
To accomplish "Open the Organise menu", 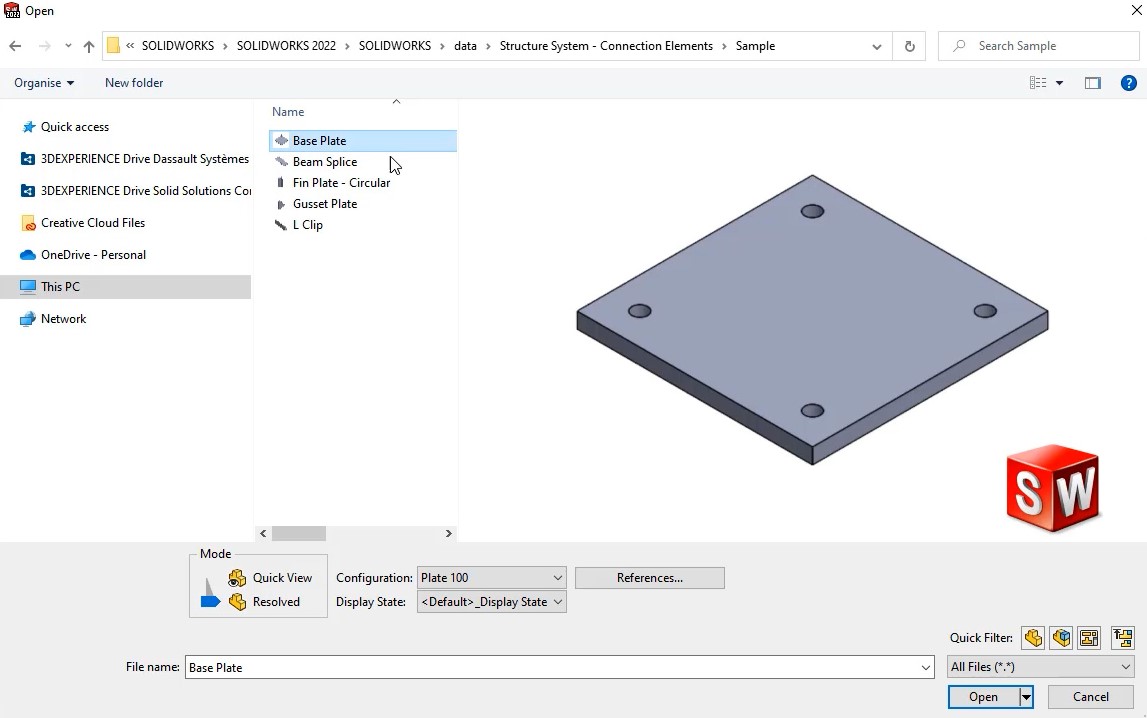I will tap(43, 83).
